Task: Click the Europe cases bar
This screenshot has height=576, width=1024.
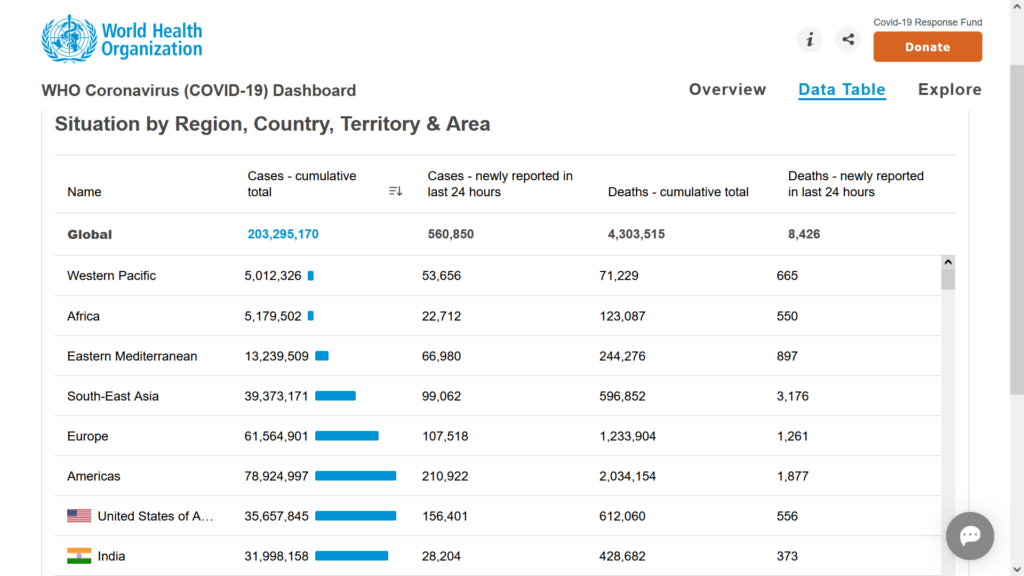Action: coord(347,436)
